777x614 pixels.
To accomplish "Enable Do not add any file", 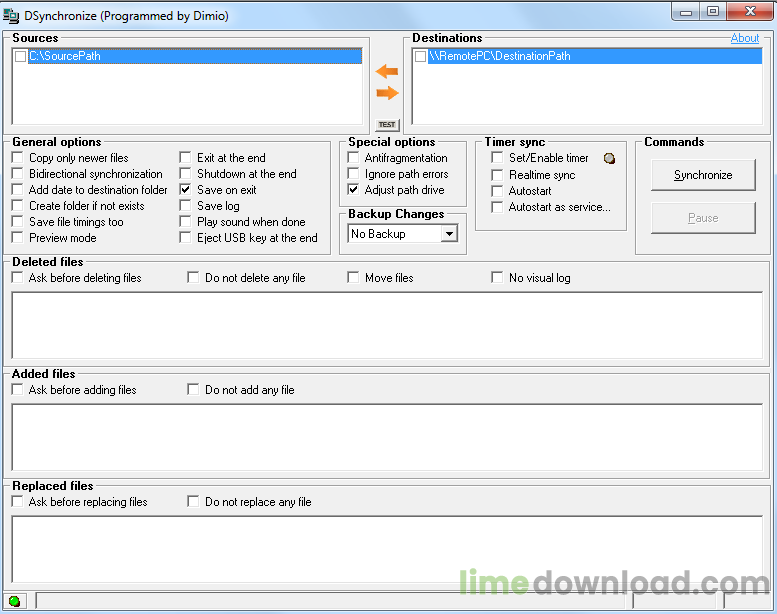I will (193, 390).
